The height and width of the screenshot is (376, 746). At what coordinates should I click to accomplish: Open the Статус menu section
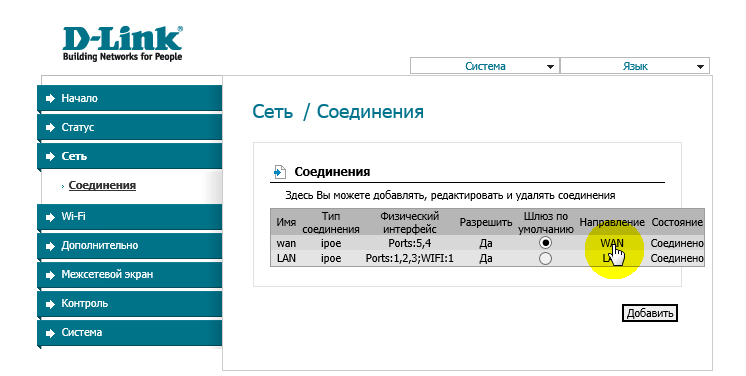(129, 127)
